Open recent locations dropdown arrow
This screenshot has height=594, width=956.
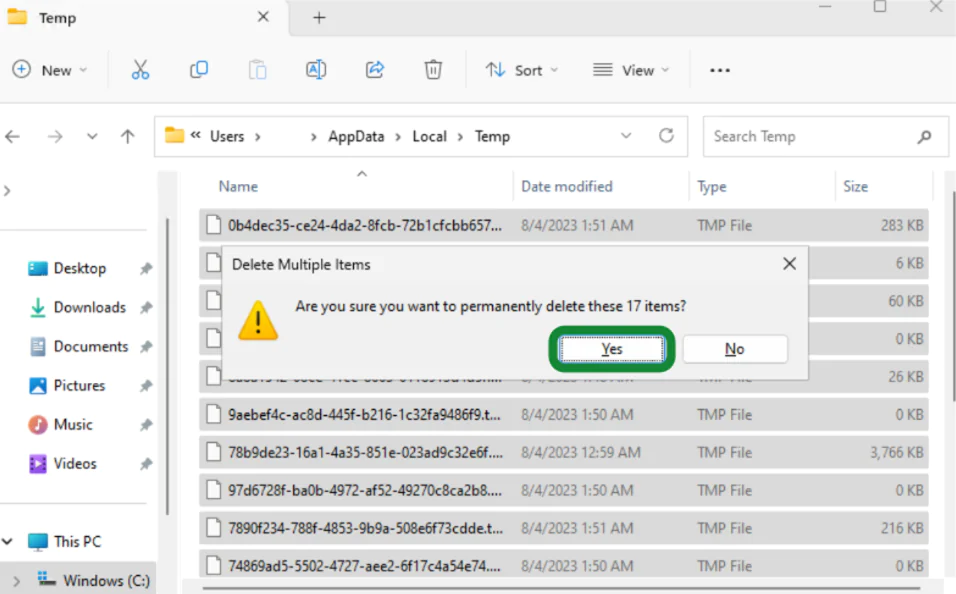click(92, 137)
